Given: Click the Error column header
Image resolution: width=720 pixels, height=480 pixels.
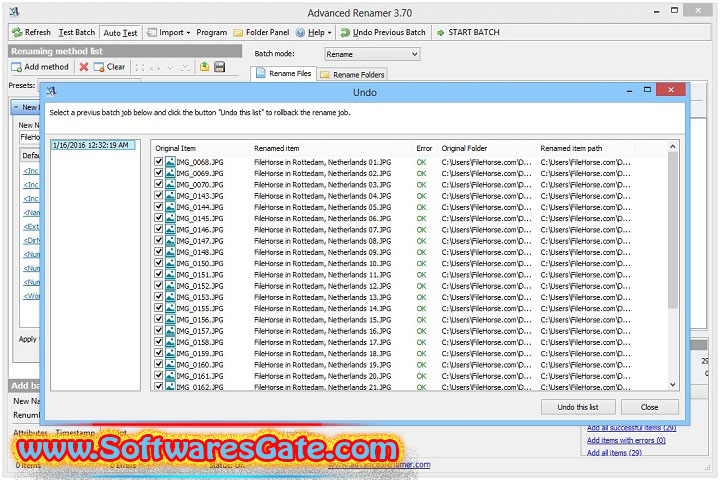Looking at the screenshot, I should coord(424,148).
